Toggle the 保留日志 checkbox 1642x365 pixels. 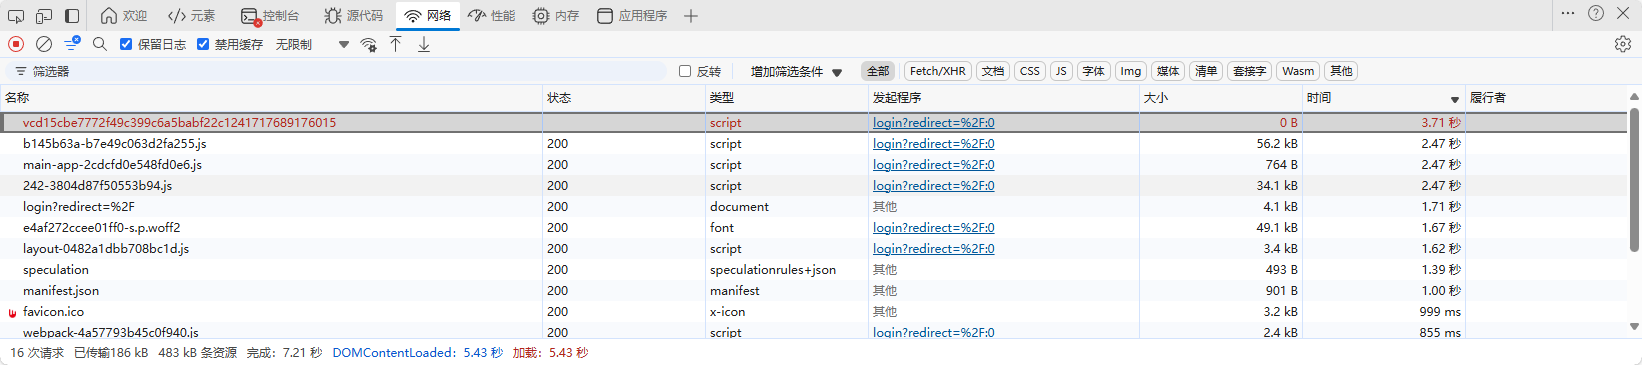tap(126, 44)
